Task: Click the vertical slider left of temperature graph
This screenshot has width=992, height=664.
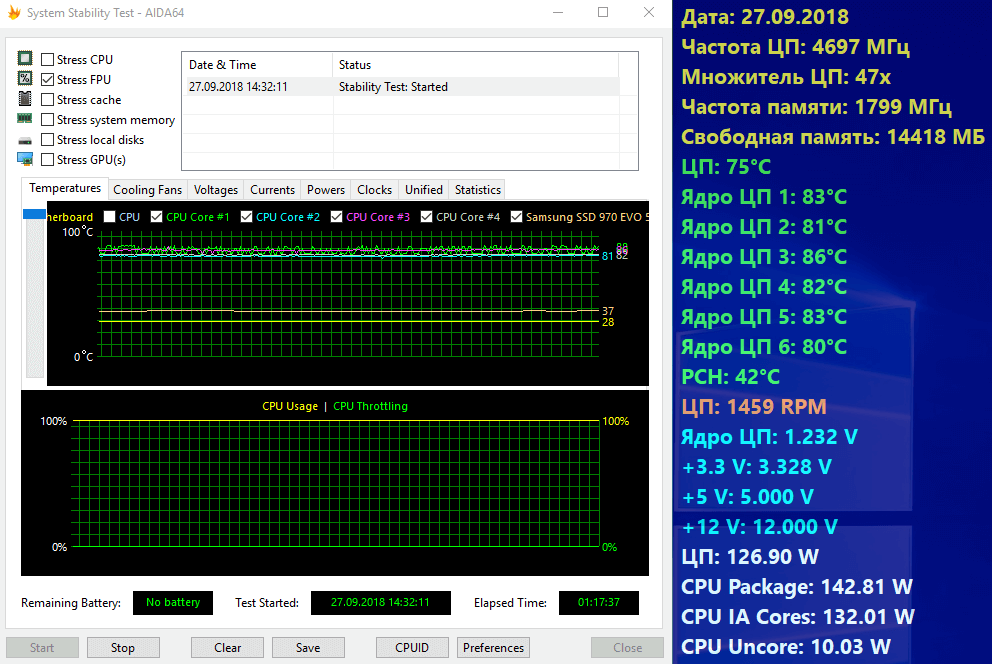Action: click(34, 214)
